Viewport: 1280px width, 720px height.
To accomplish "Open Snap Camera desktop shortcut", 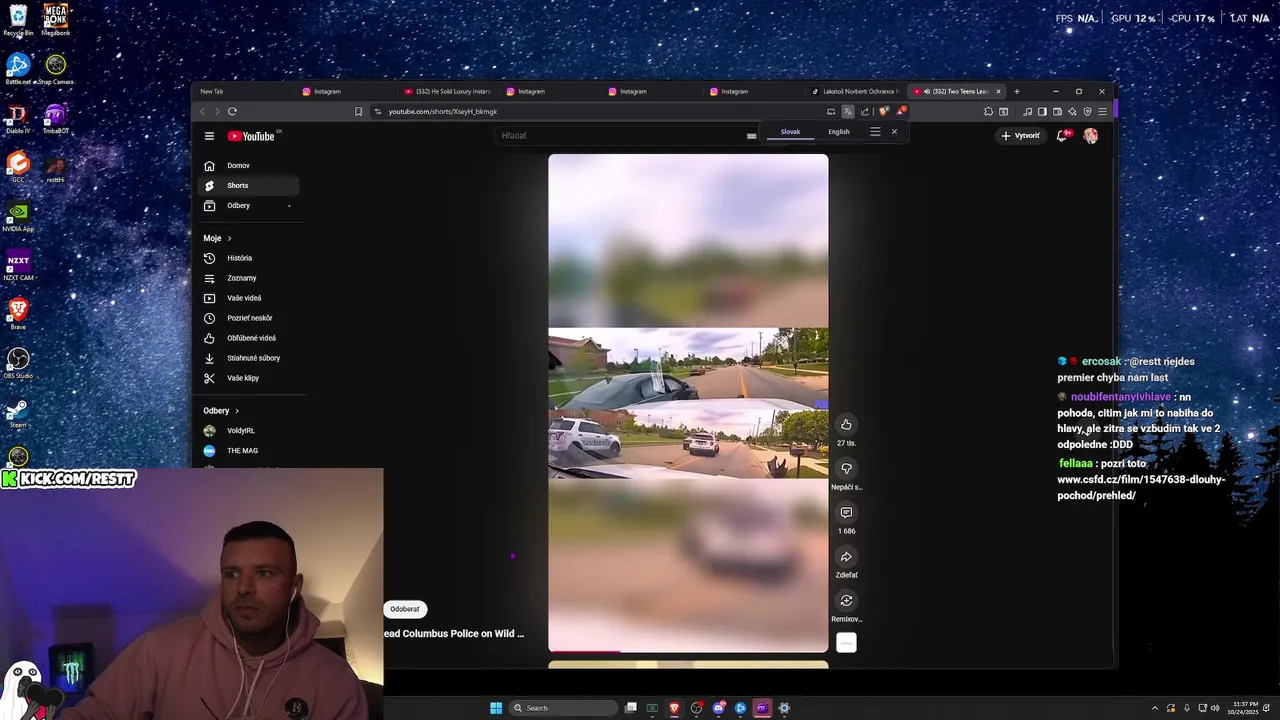I will [x=56, y=69].
